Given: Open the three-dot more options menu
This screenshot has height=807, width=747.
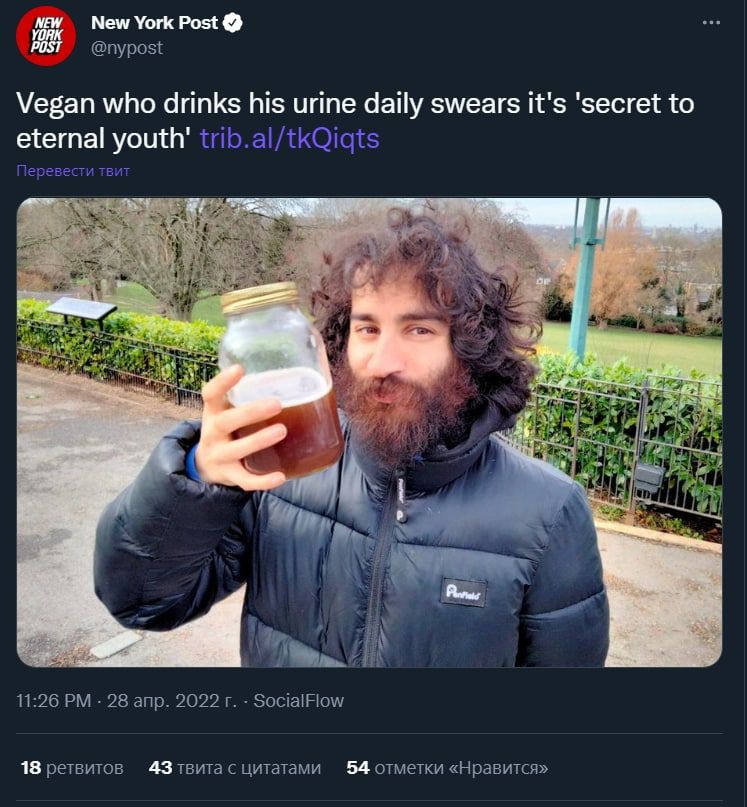Looking at the screenshot, I should pos(711,23).
